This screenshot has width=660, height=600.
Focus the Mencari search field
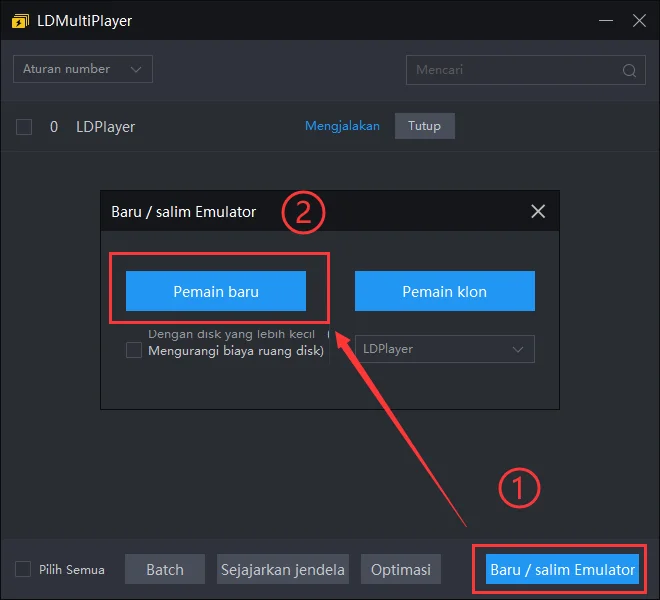pos(525,70)
